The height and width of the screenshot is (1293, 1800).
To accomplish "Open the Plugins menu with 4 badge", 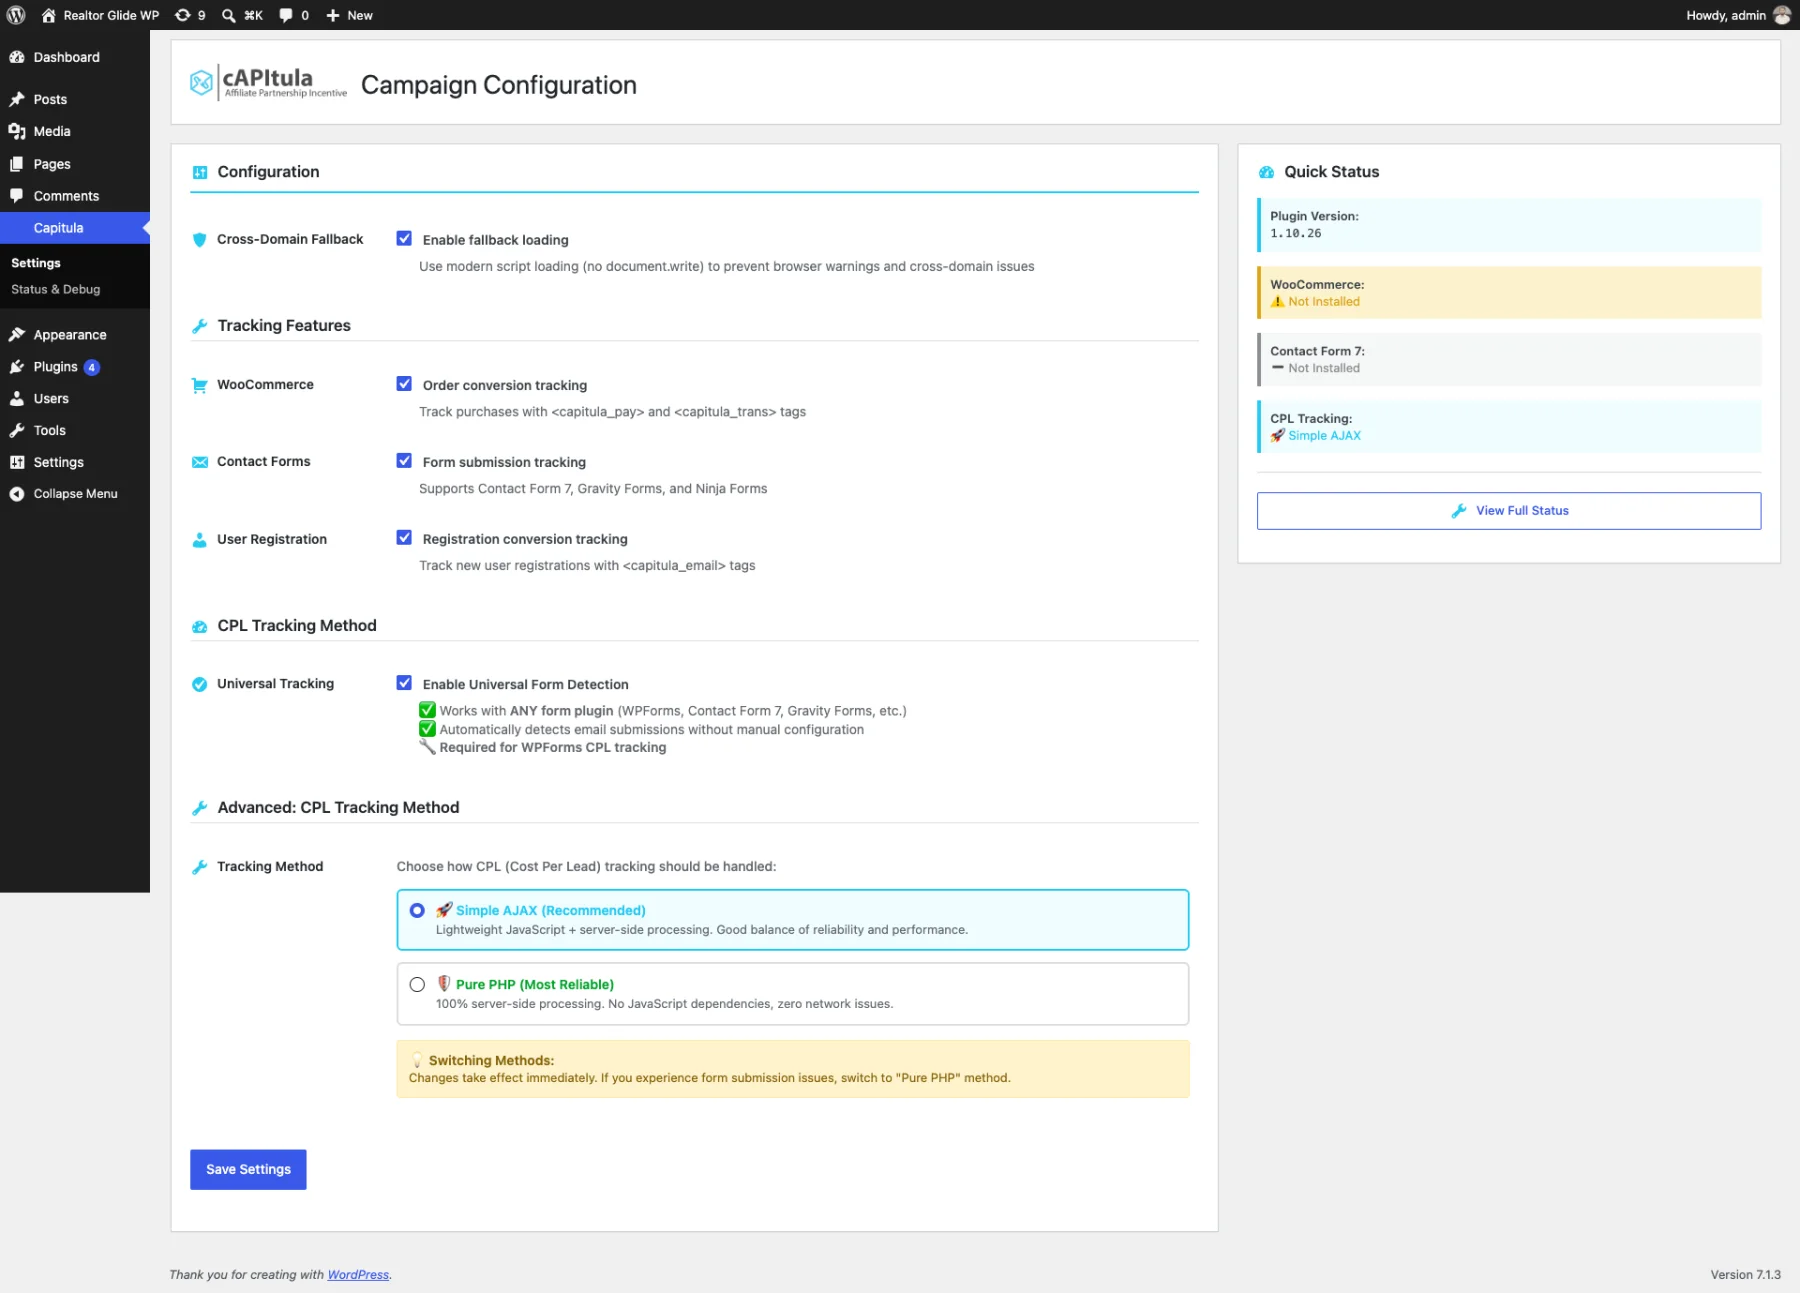I will pos(75,367).
